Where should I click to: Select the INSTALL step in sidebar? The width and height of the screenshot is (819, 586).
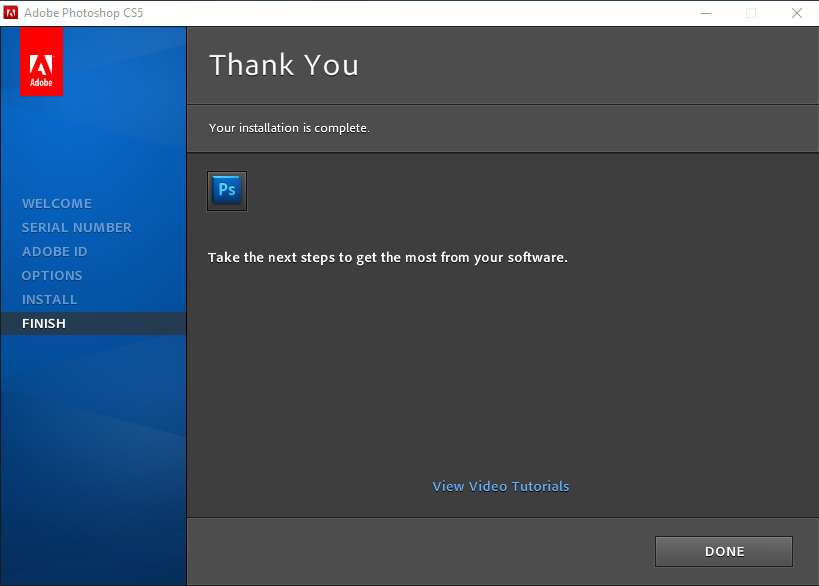coord(50,300)
